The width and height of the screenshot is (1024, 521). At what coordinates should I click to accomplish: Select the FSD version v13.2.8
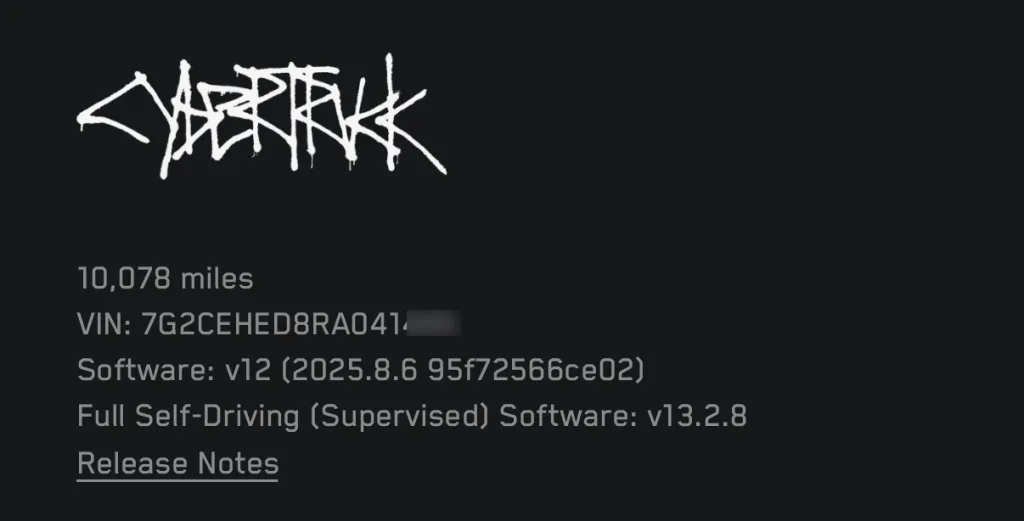tap(697, 416)
